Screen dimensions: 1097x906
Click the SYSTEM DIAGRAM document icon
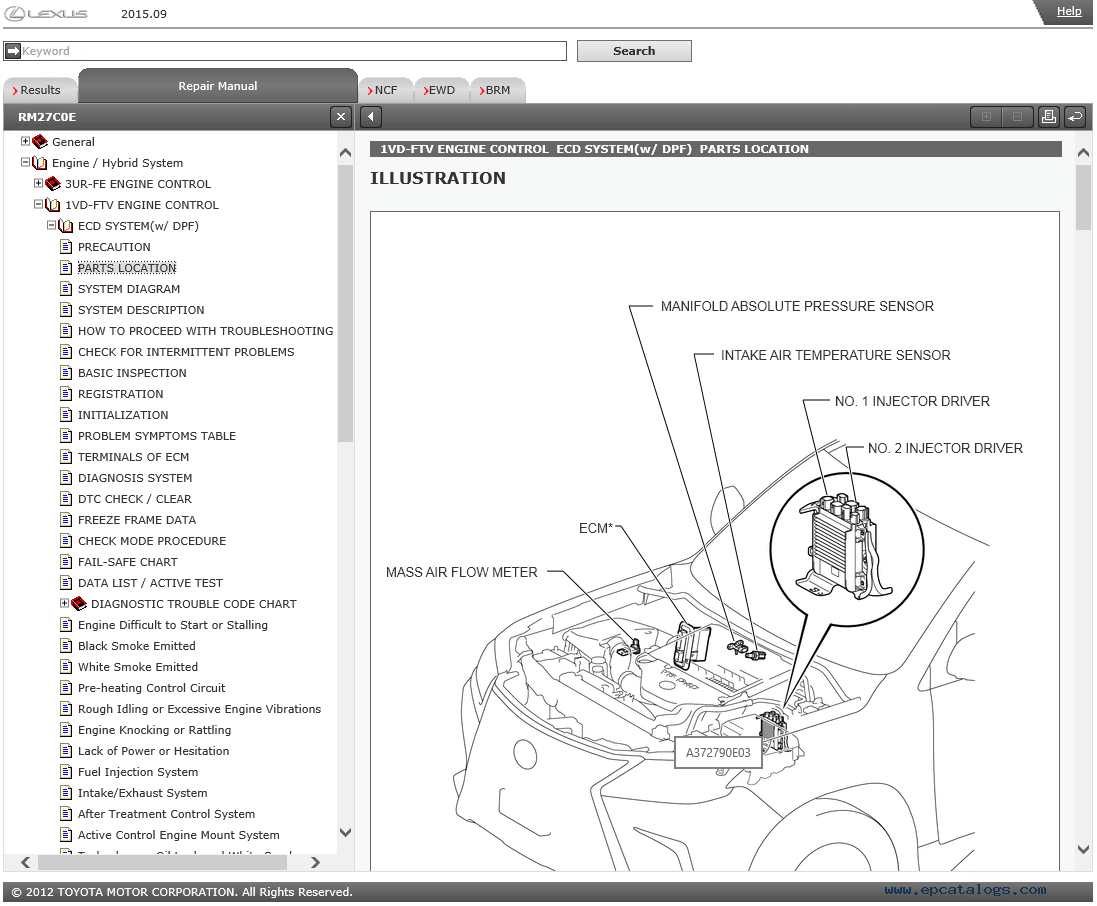(66, 289)
